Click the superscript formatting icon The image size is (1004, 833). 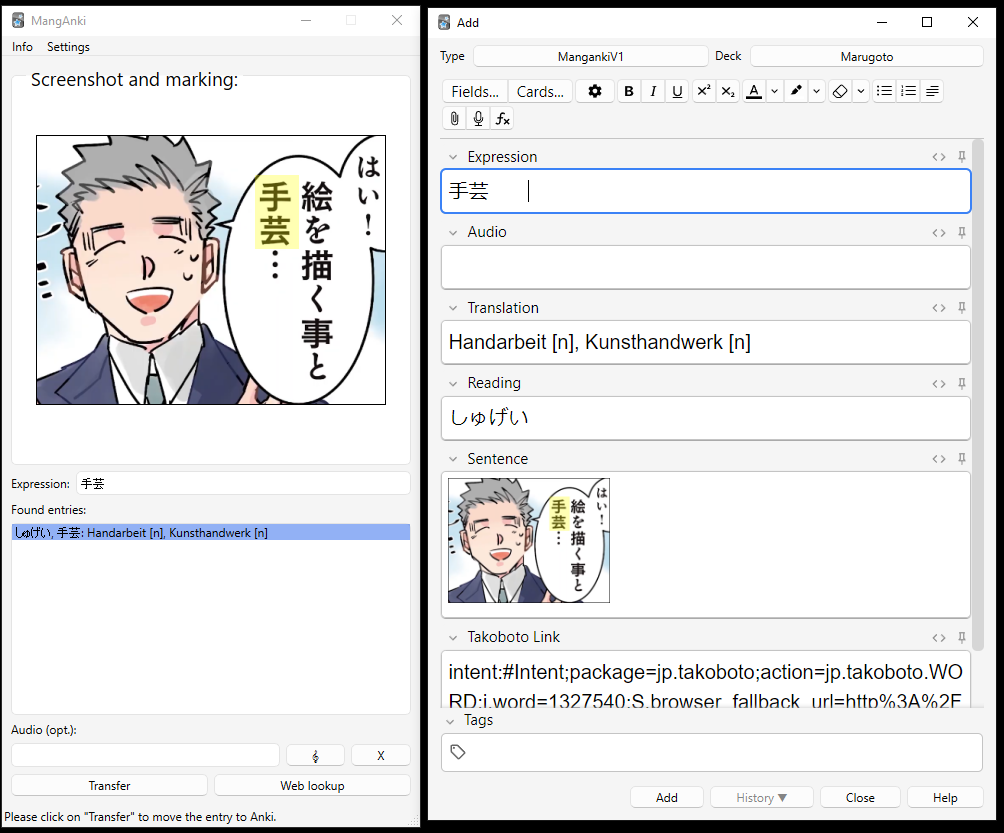[x=703, y=91]
